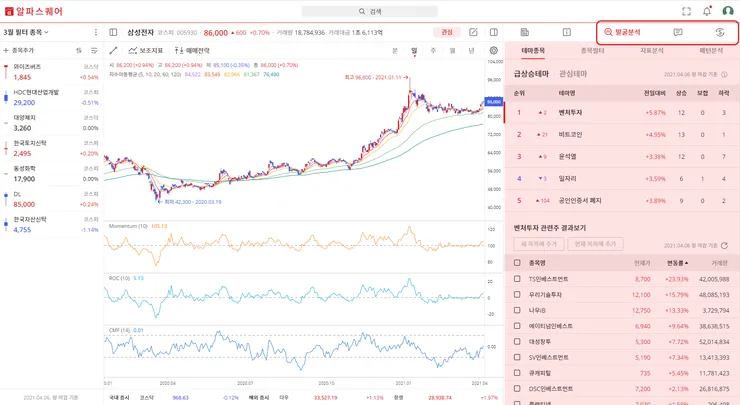
Task: Select the line drawing tool
Action: 113,50
